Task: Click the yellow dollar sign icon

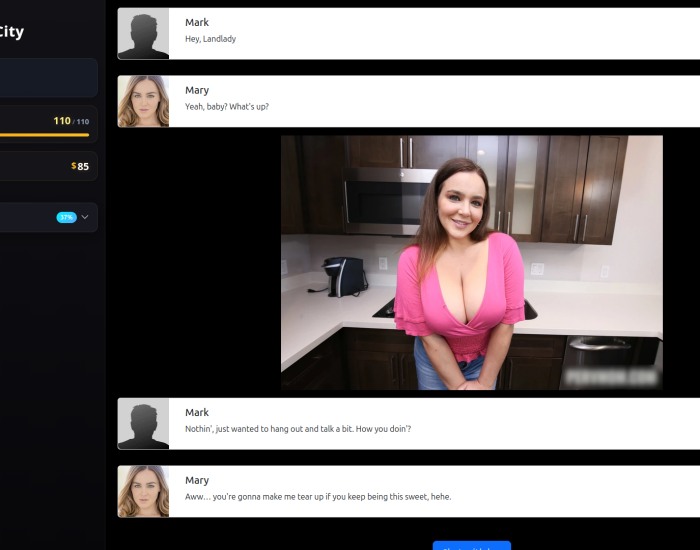Action: [x=74, y=166]
